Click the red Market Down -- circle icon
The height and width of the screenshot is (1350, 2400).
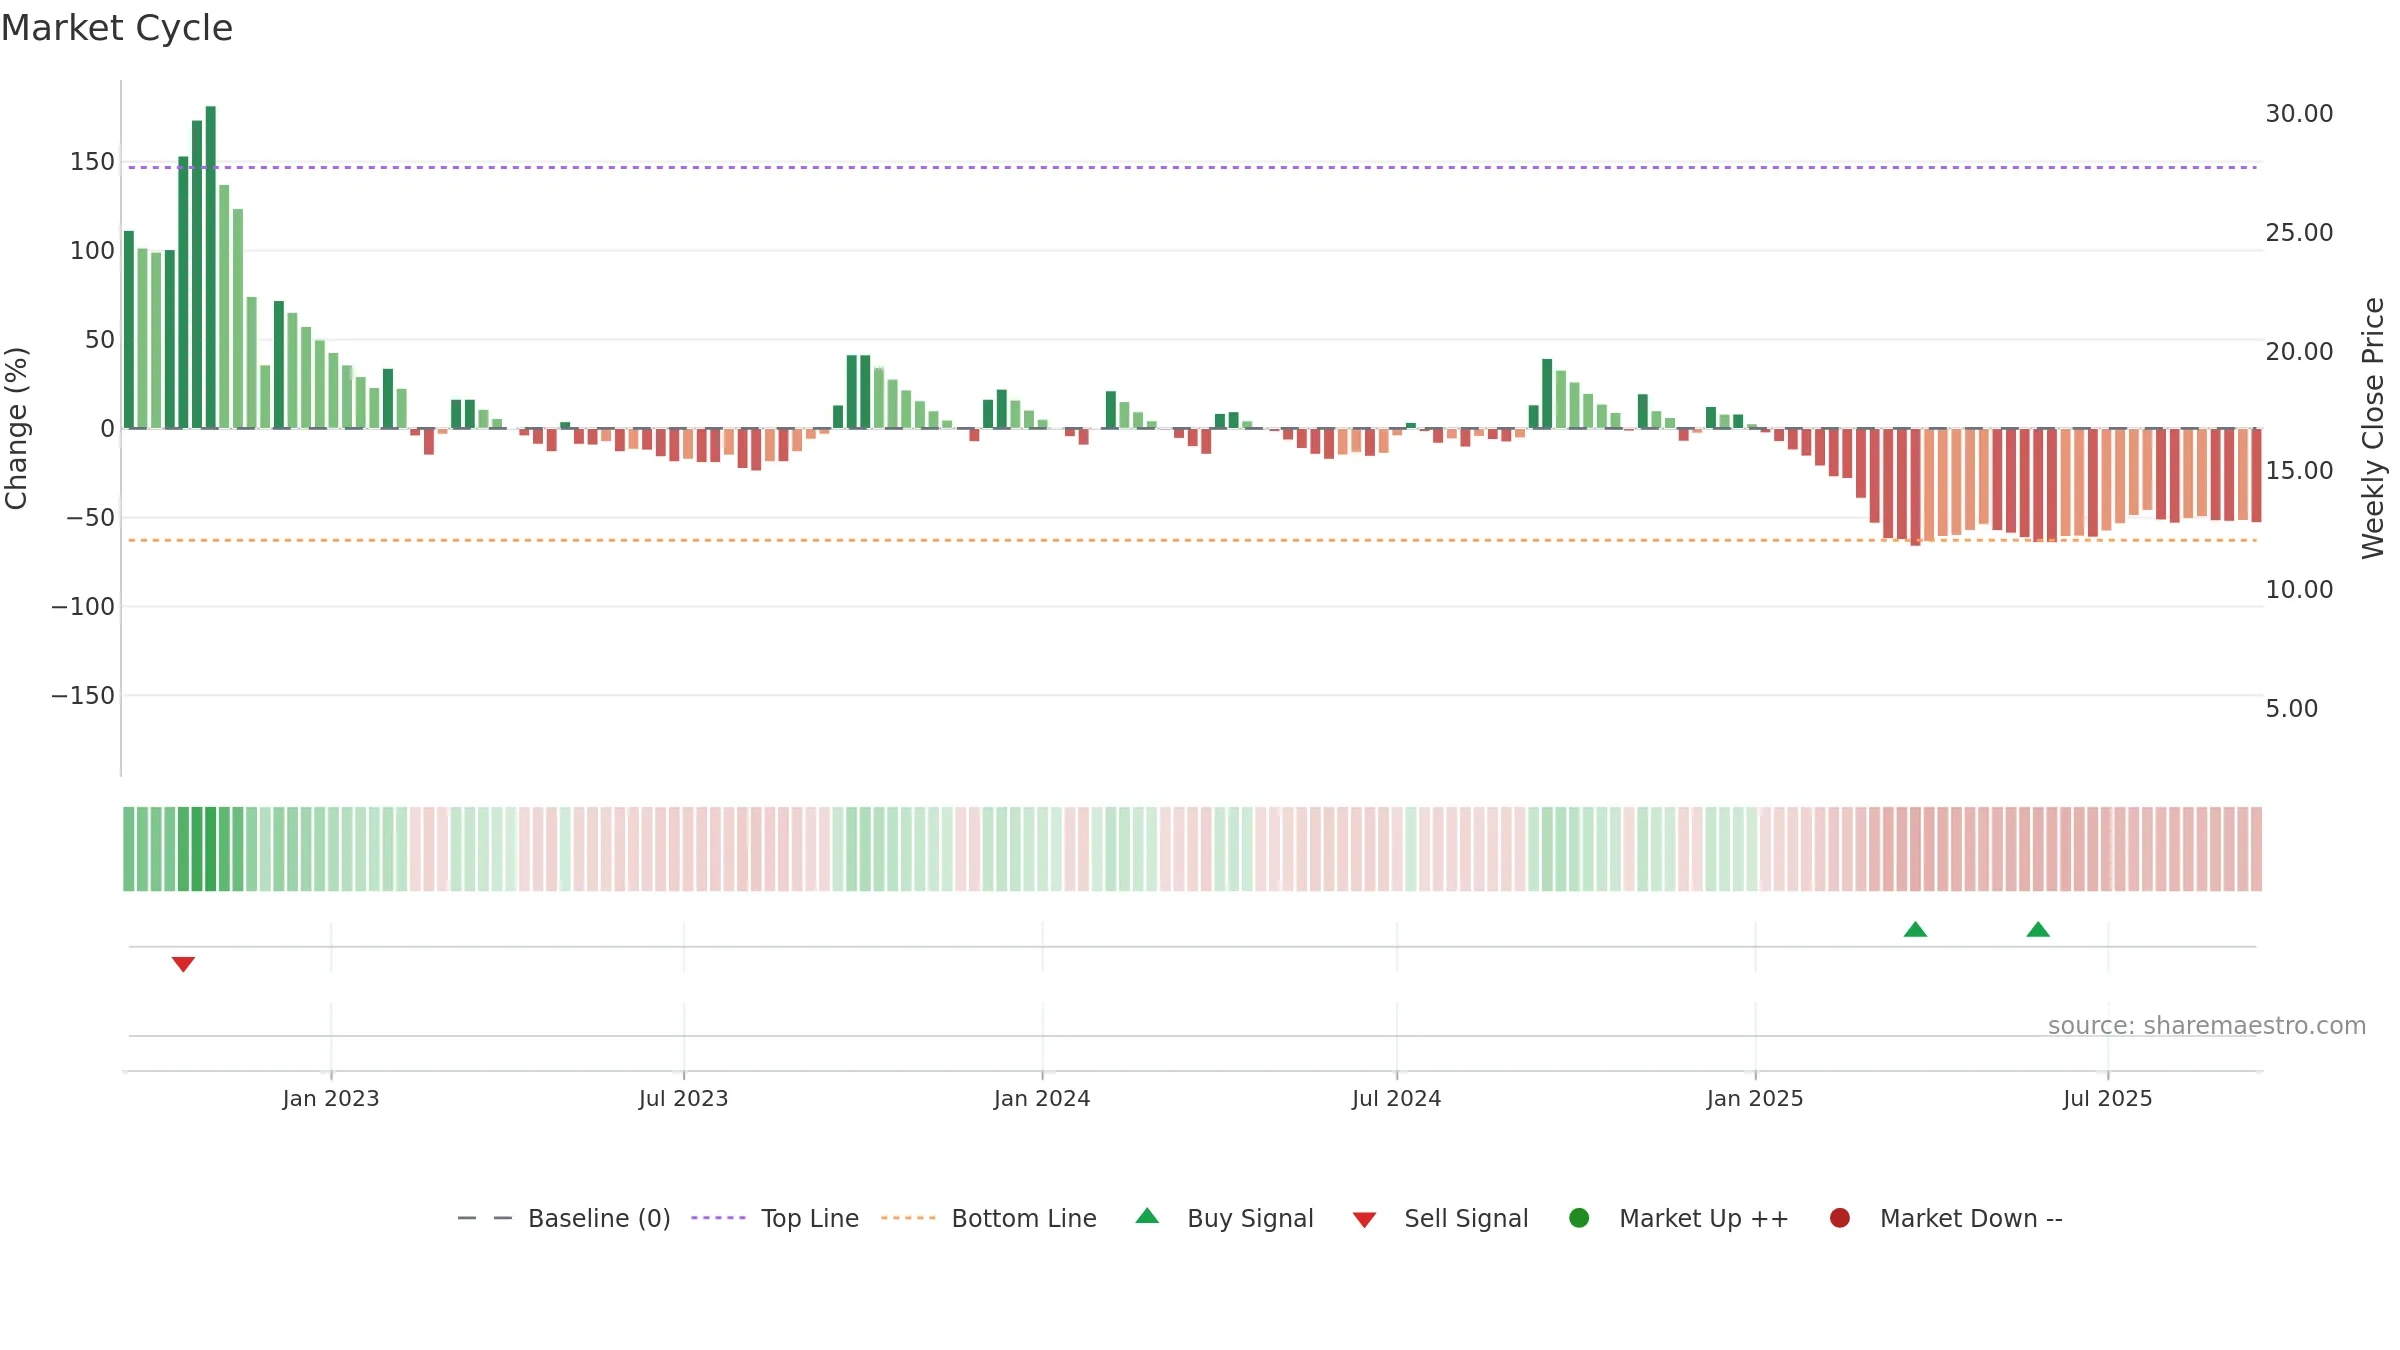coord(1839,1218)
